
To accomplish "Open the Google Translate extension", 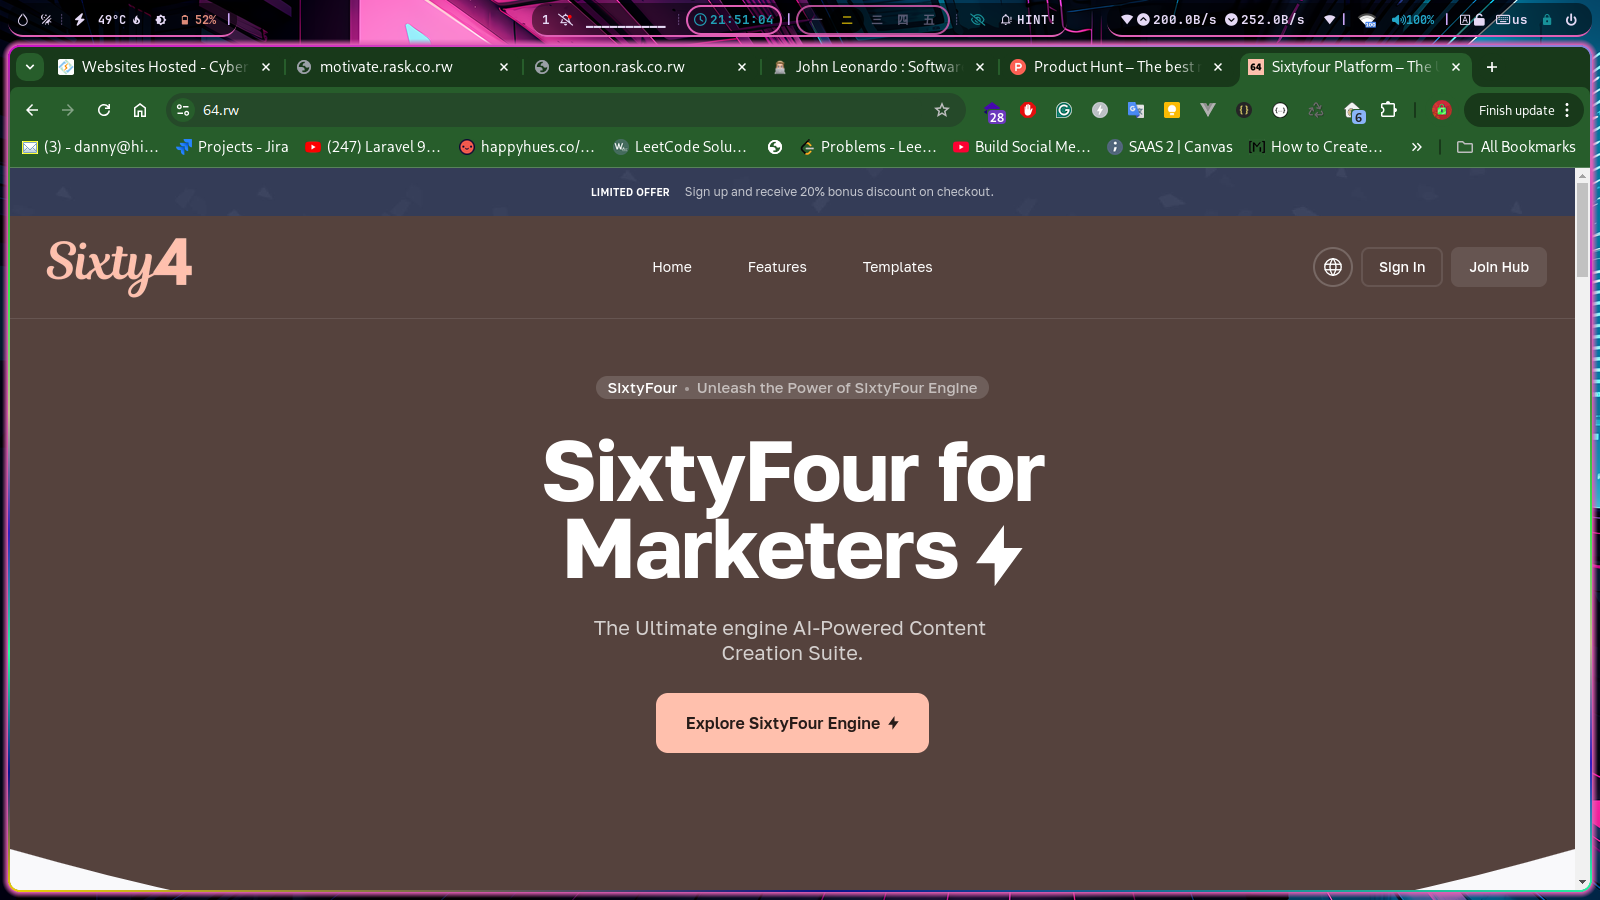I will pos(1136,110).
